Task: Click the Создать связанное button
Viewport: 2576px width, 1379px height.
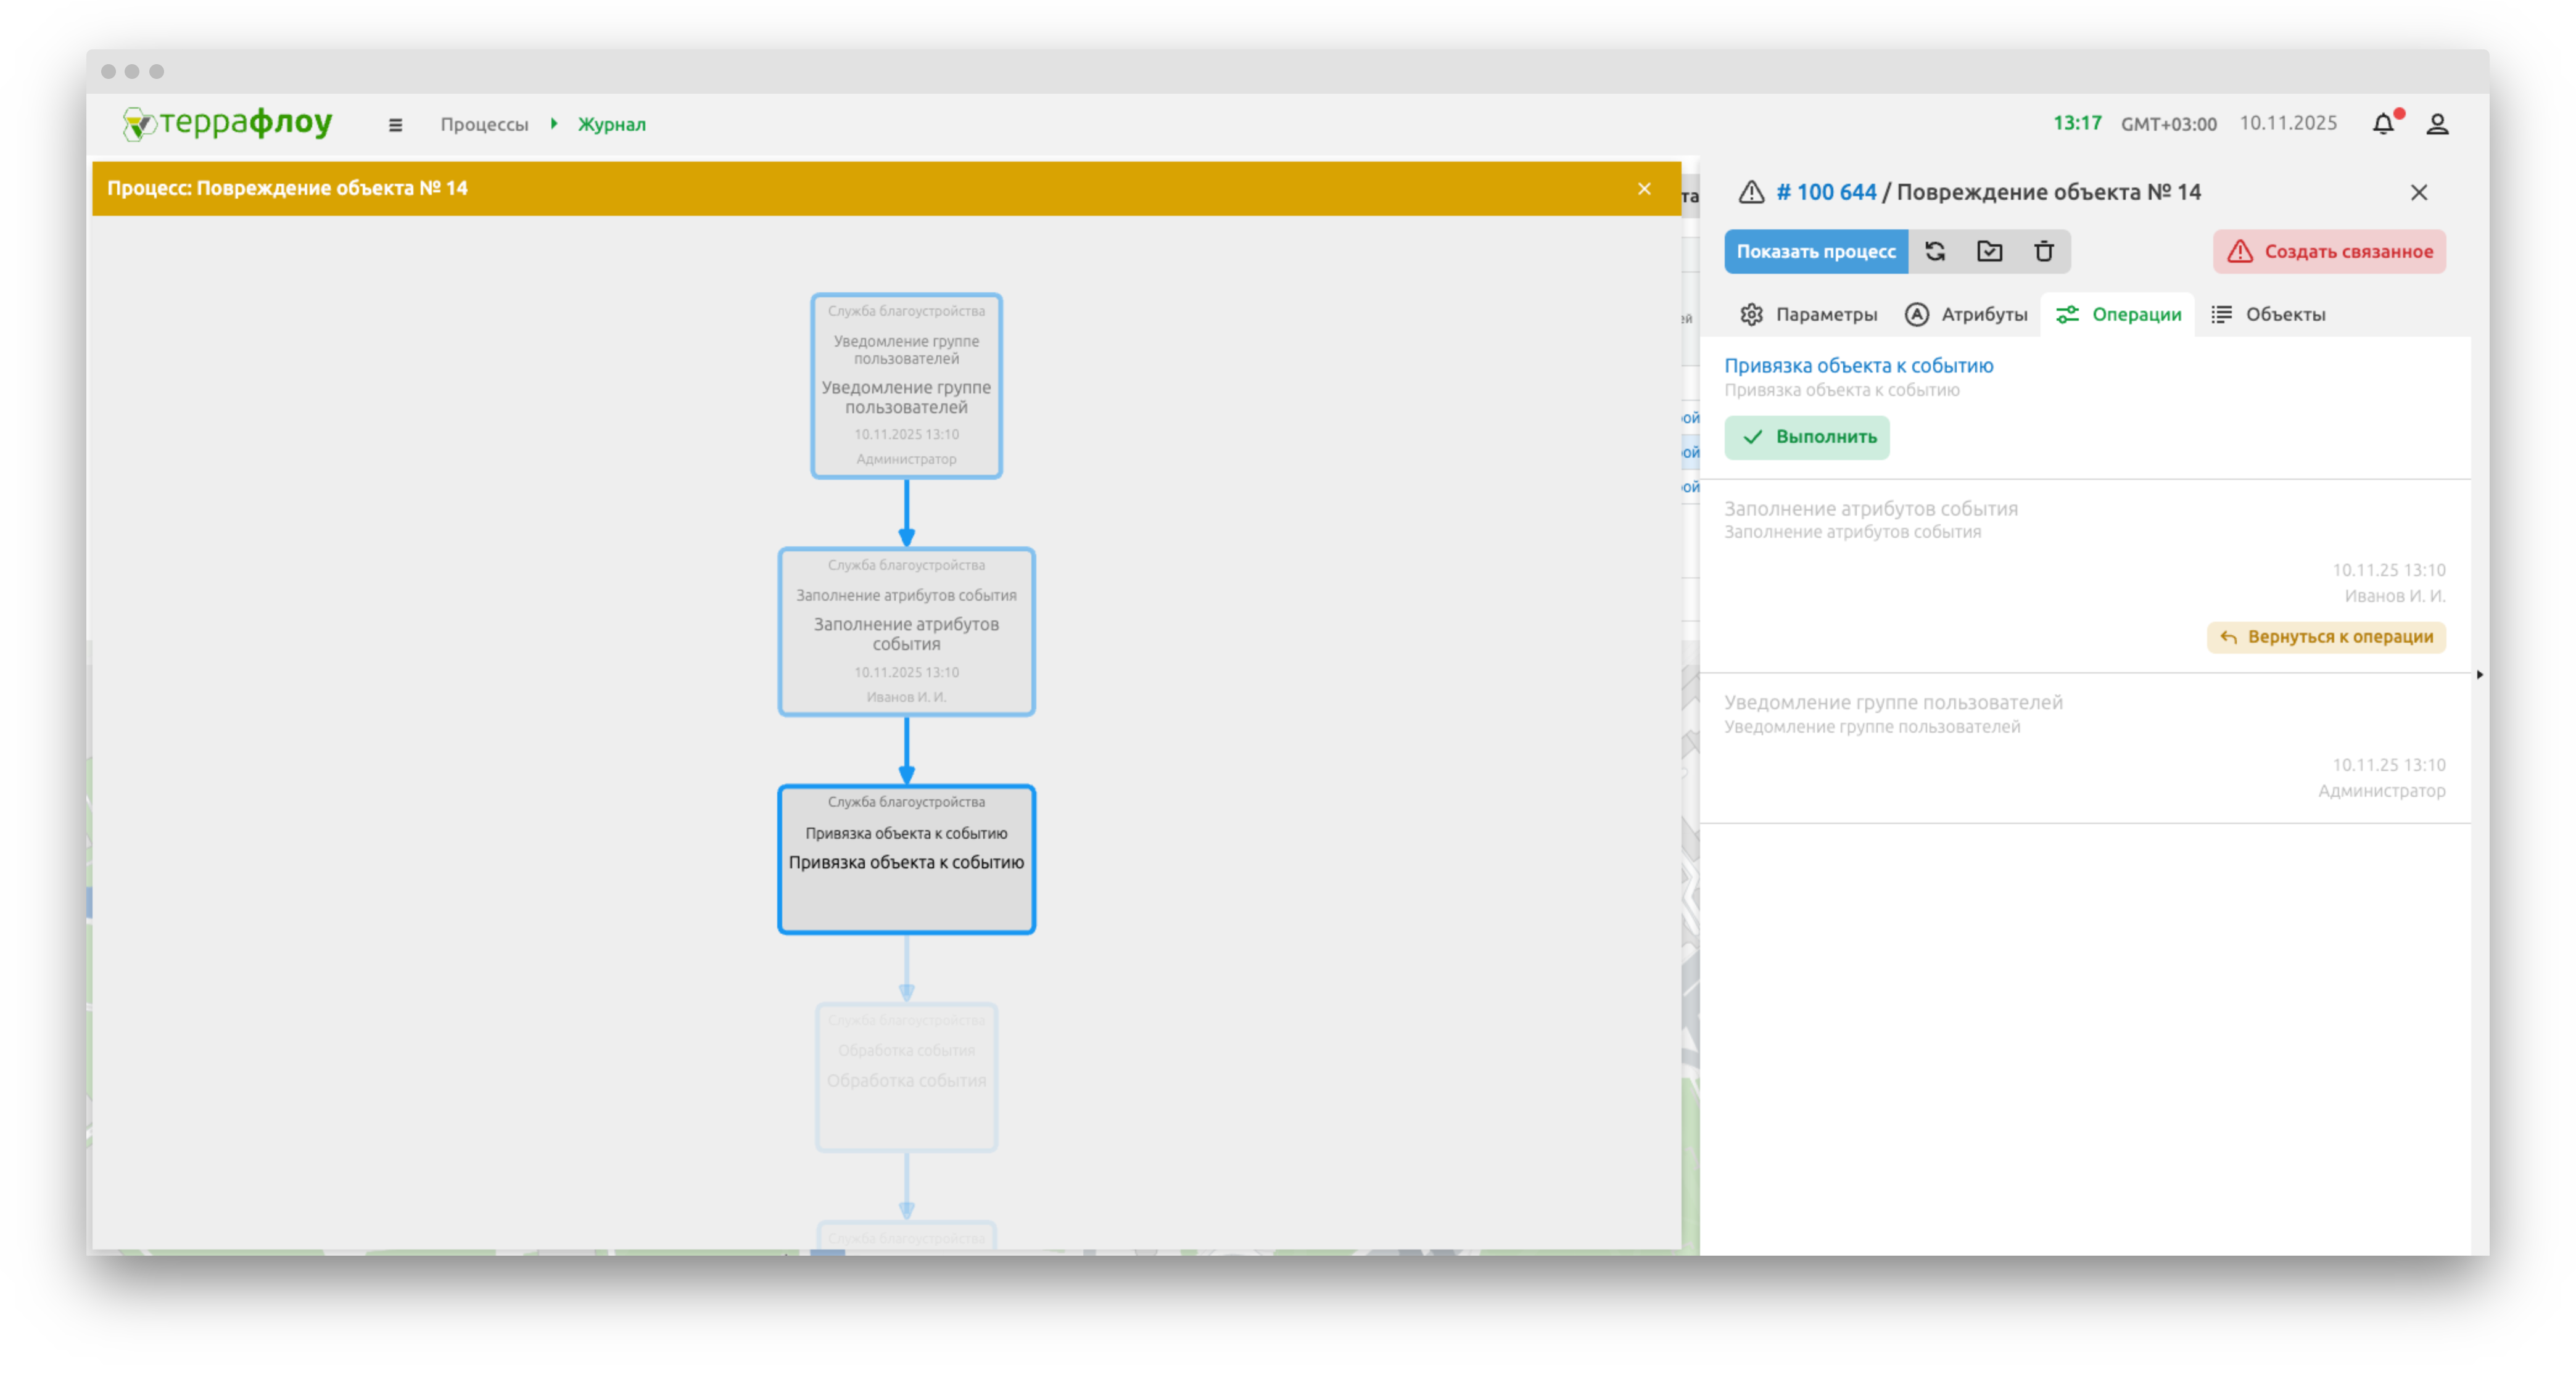Action: (x=2329, y=251)
